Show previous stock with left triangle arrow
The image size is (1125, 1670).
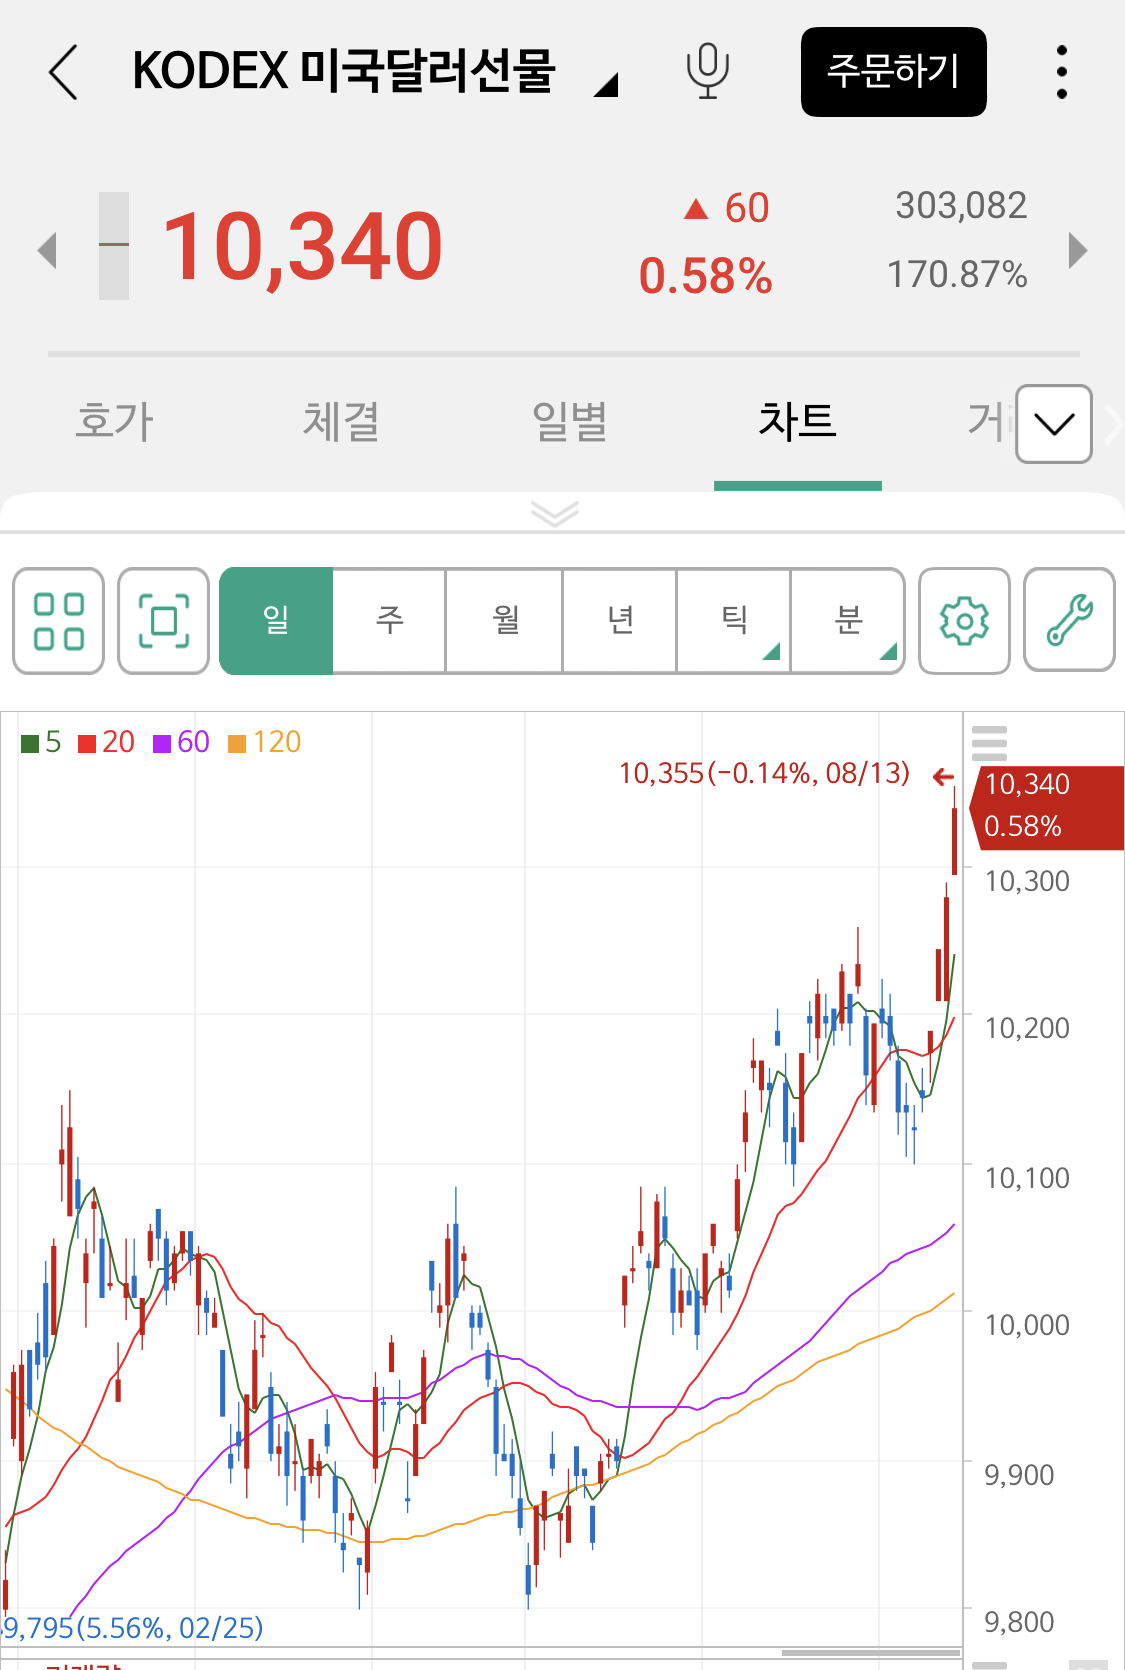click(x=46, y=250)
